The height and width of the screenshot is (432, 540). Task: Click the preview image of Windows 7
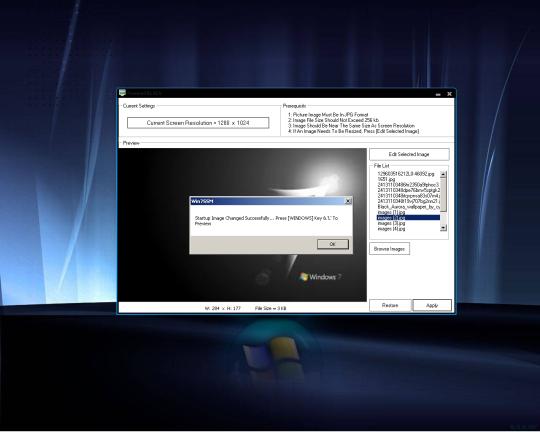point(242,225)
